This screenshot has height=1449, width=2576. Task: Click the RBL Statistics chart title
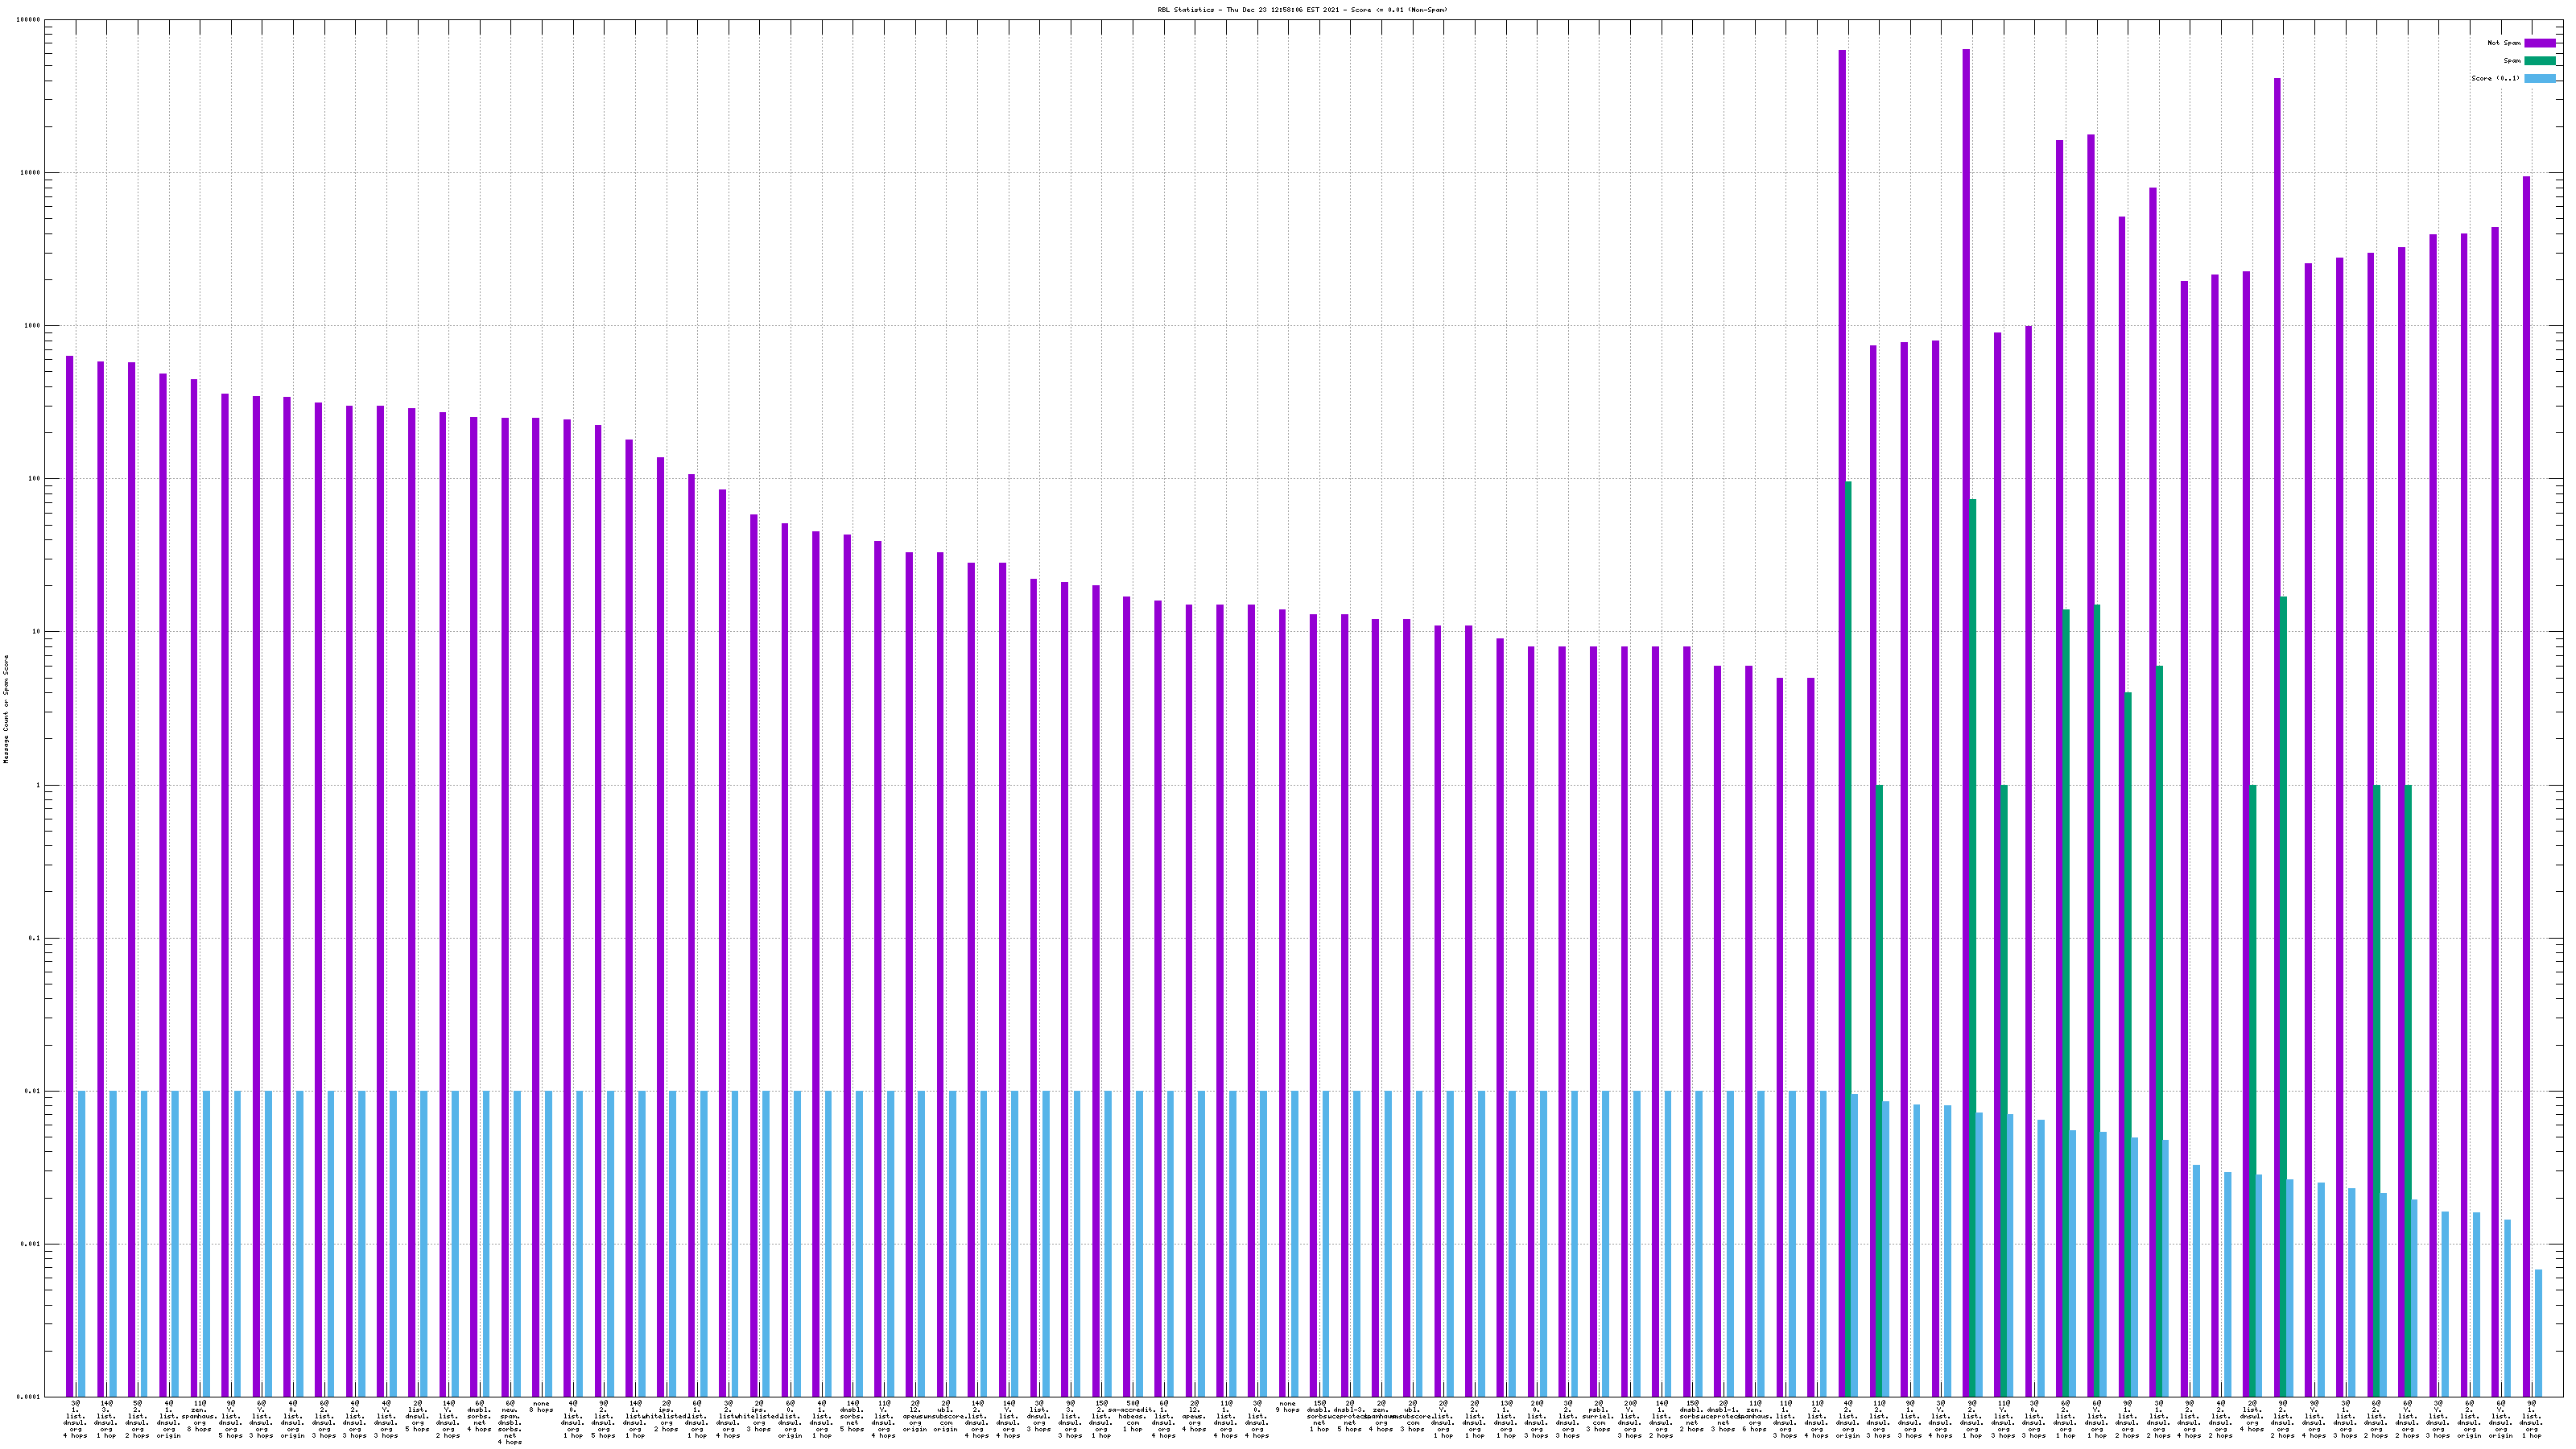(1302, 10)
